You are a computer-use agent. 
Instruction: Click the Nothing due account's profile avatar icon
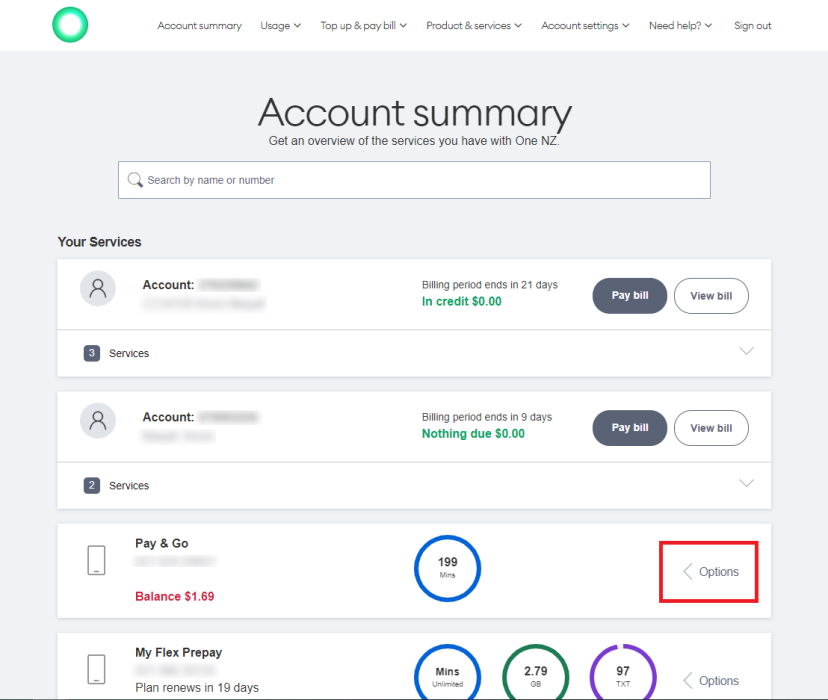[x=98, y=420]
